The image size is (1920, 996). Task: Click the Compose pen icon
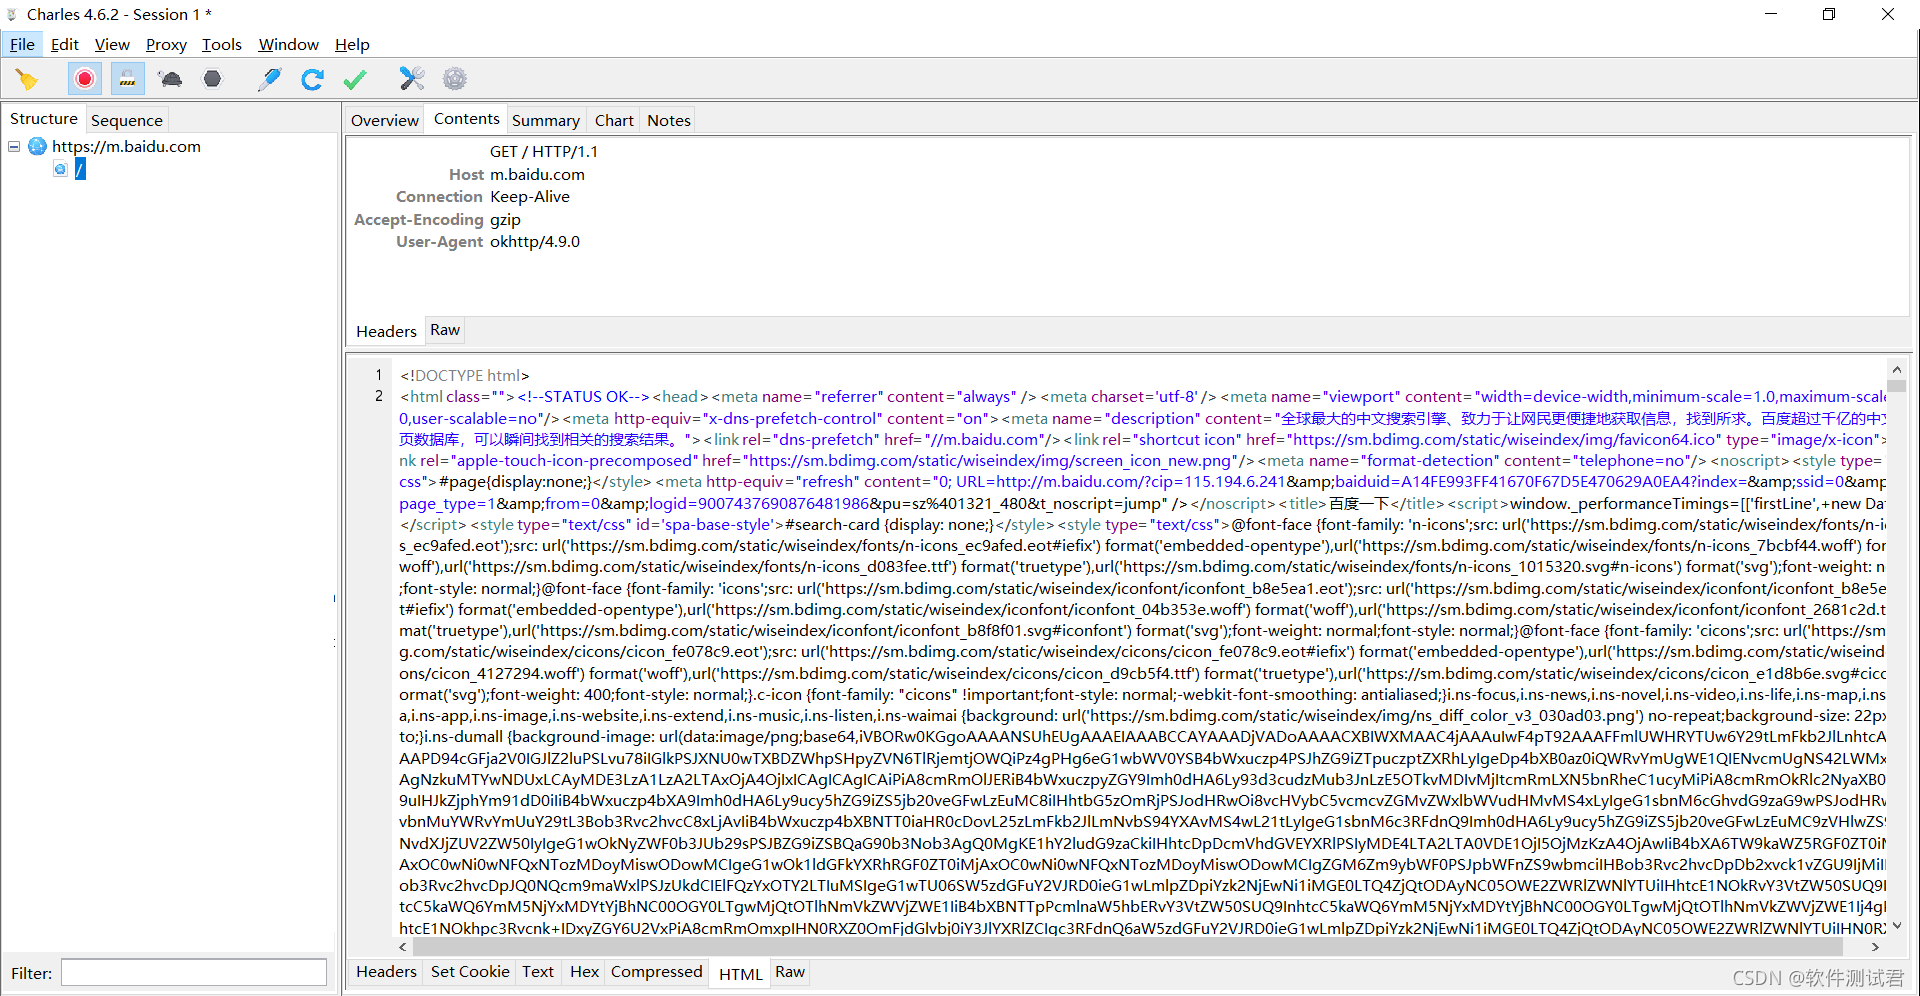(x=269, y=79)
